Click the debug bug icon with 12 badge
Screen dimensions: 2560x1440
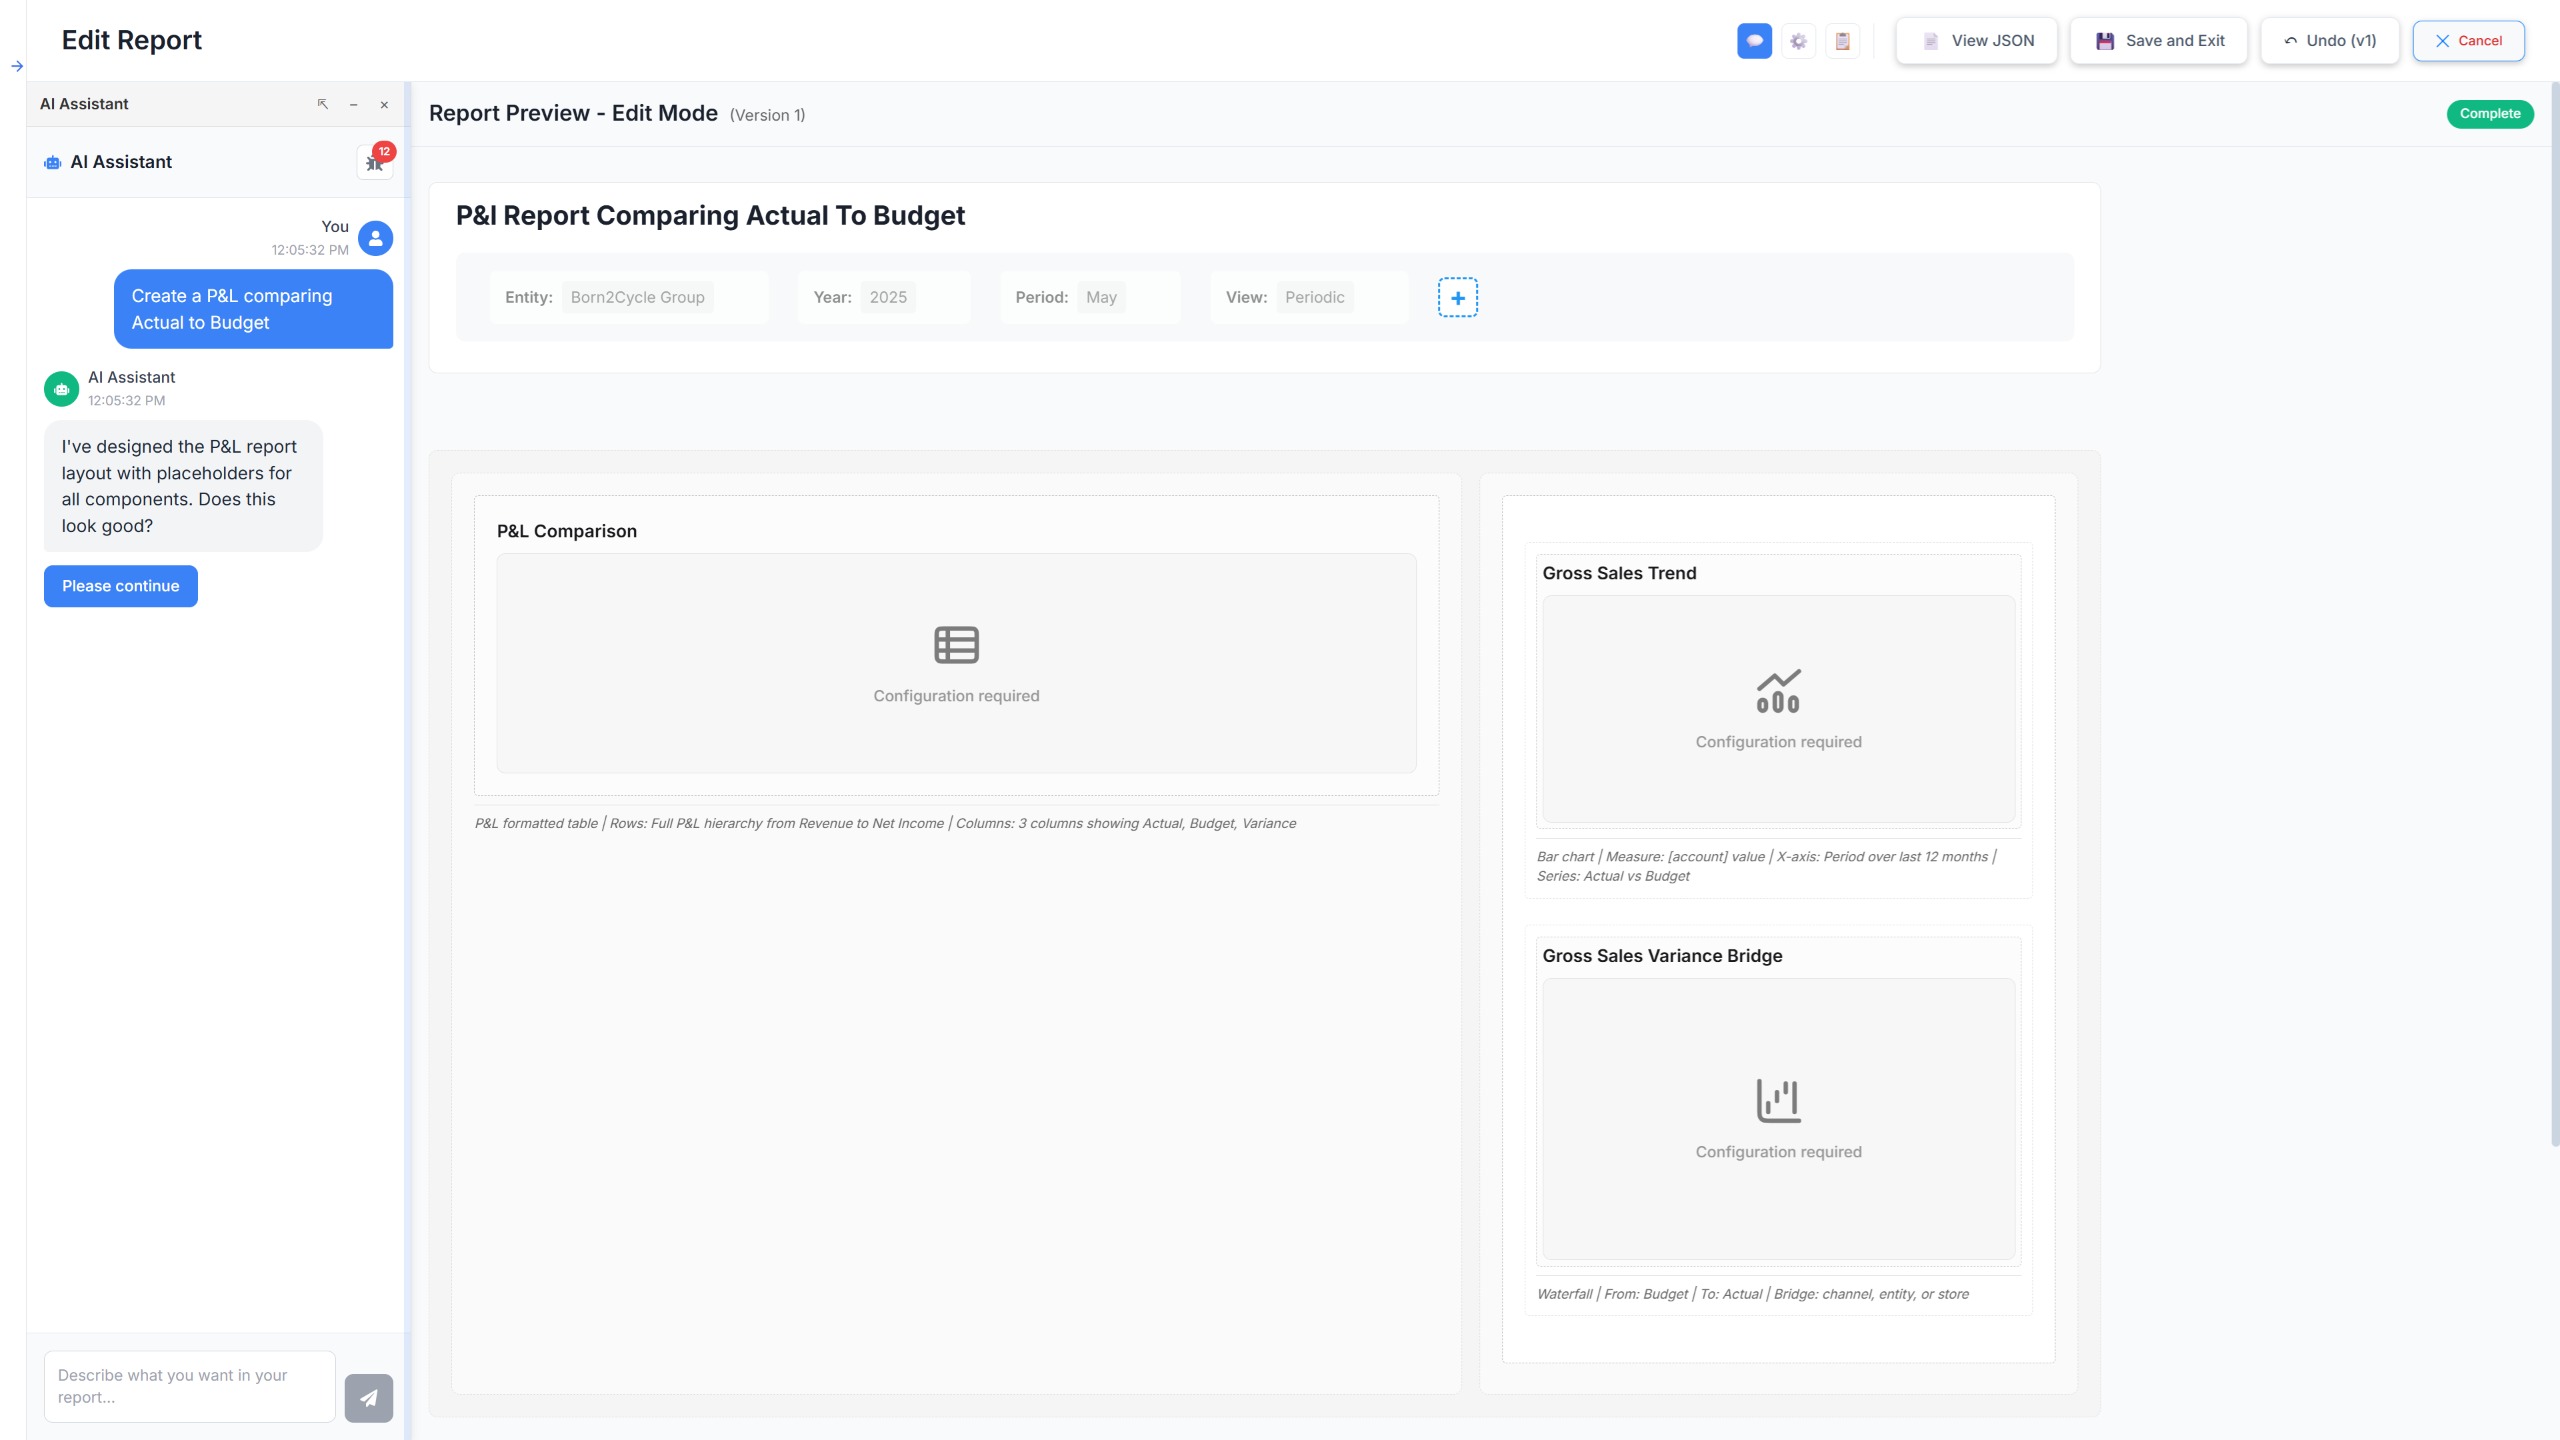[x=375, y=162]
